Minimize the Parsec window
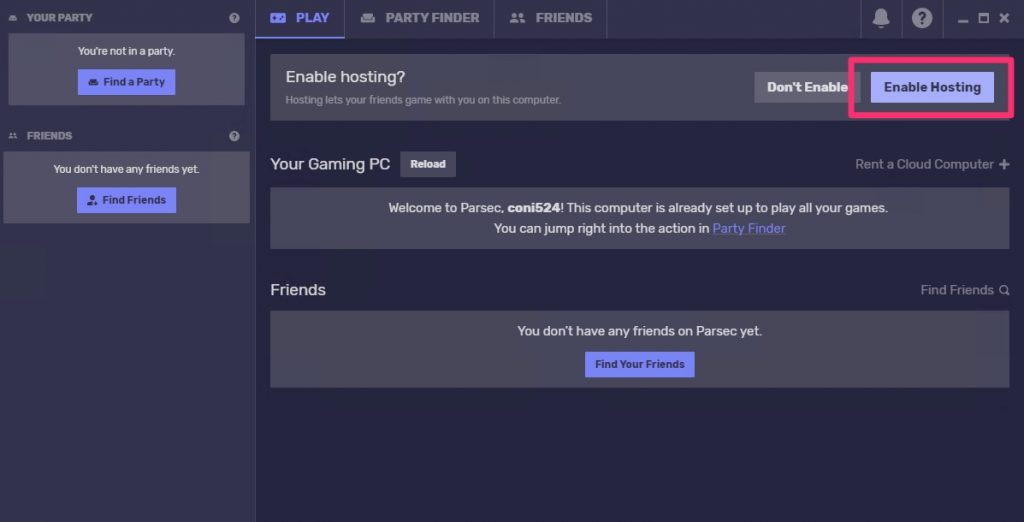1024x522 pixels. (963, 19)
